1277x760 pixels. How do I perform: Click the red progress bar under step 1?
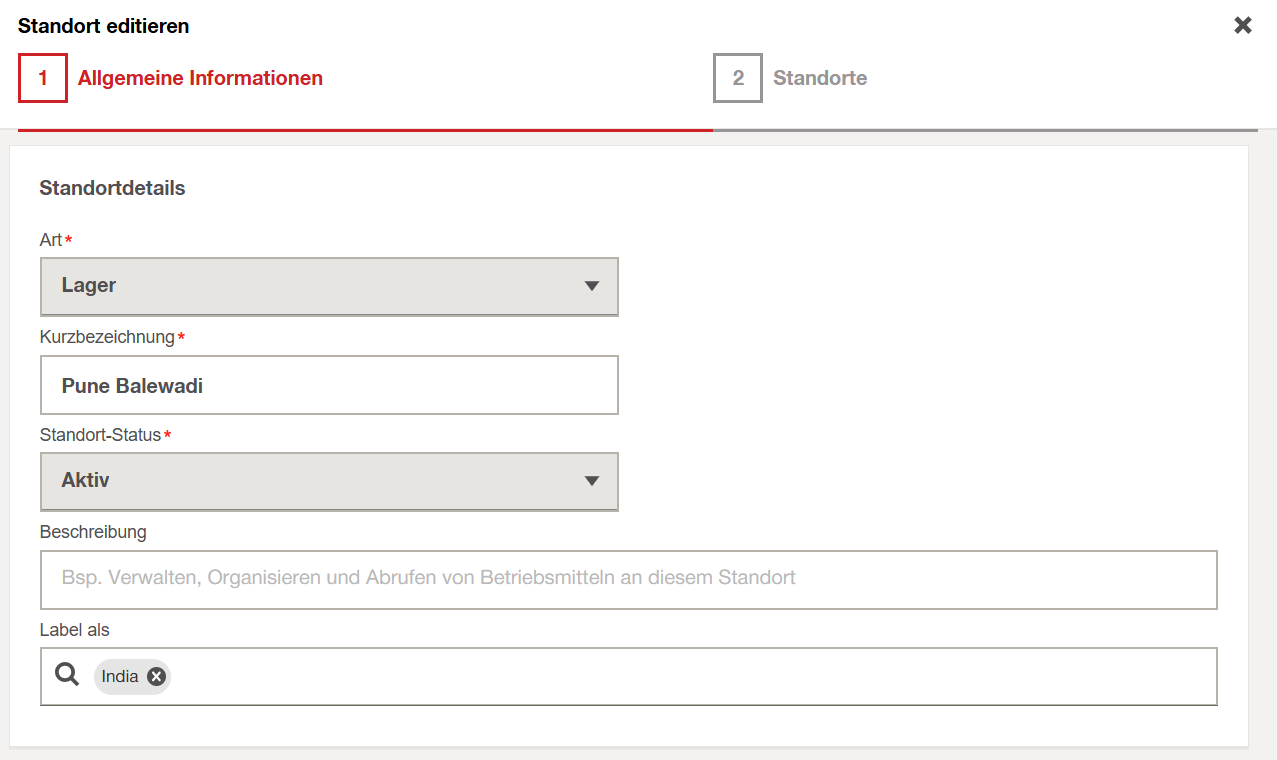(365, 130)
